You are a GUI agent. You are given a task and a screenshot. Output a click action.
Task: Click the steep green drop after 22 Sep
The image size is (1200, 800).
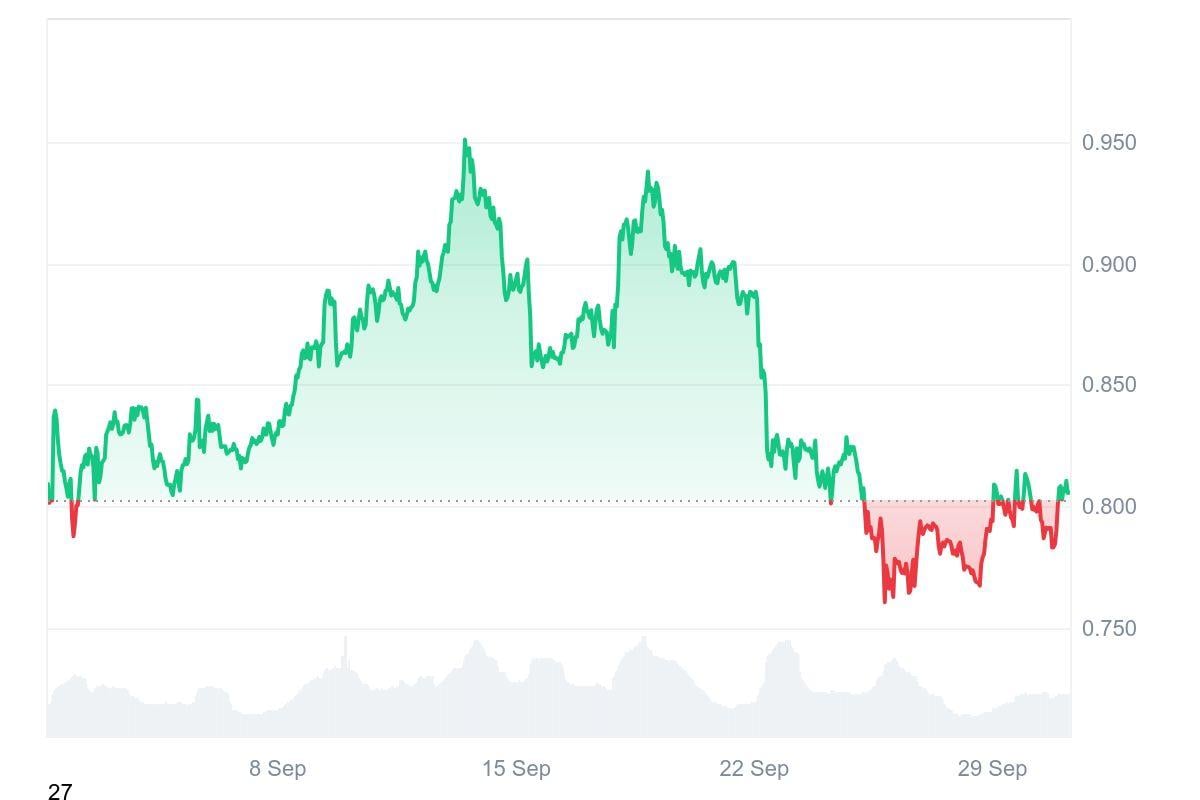pyautogui.click(x=764, y=400)
